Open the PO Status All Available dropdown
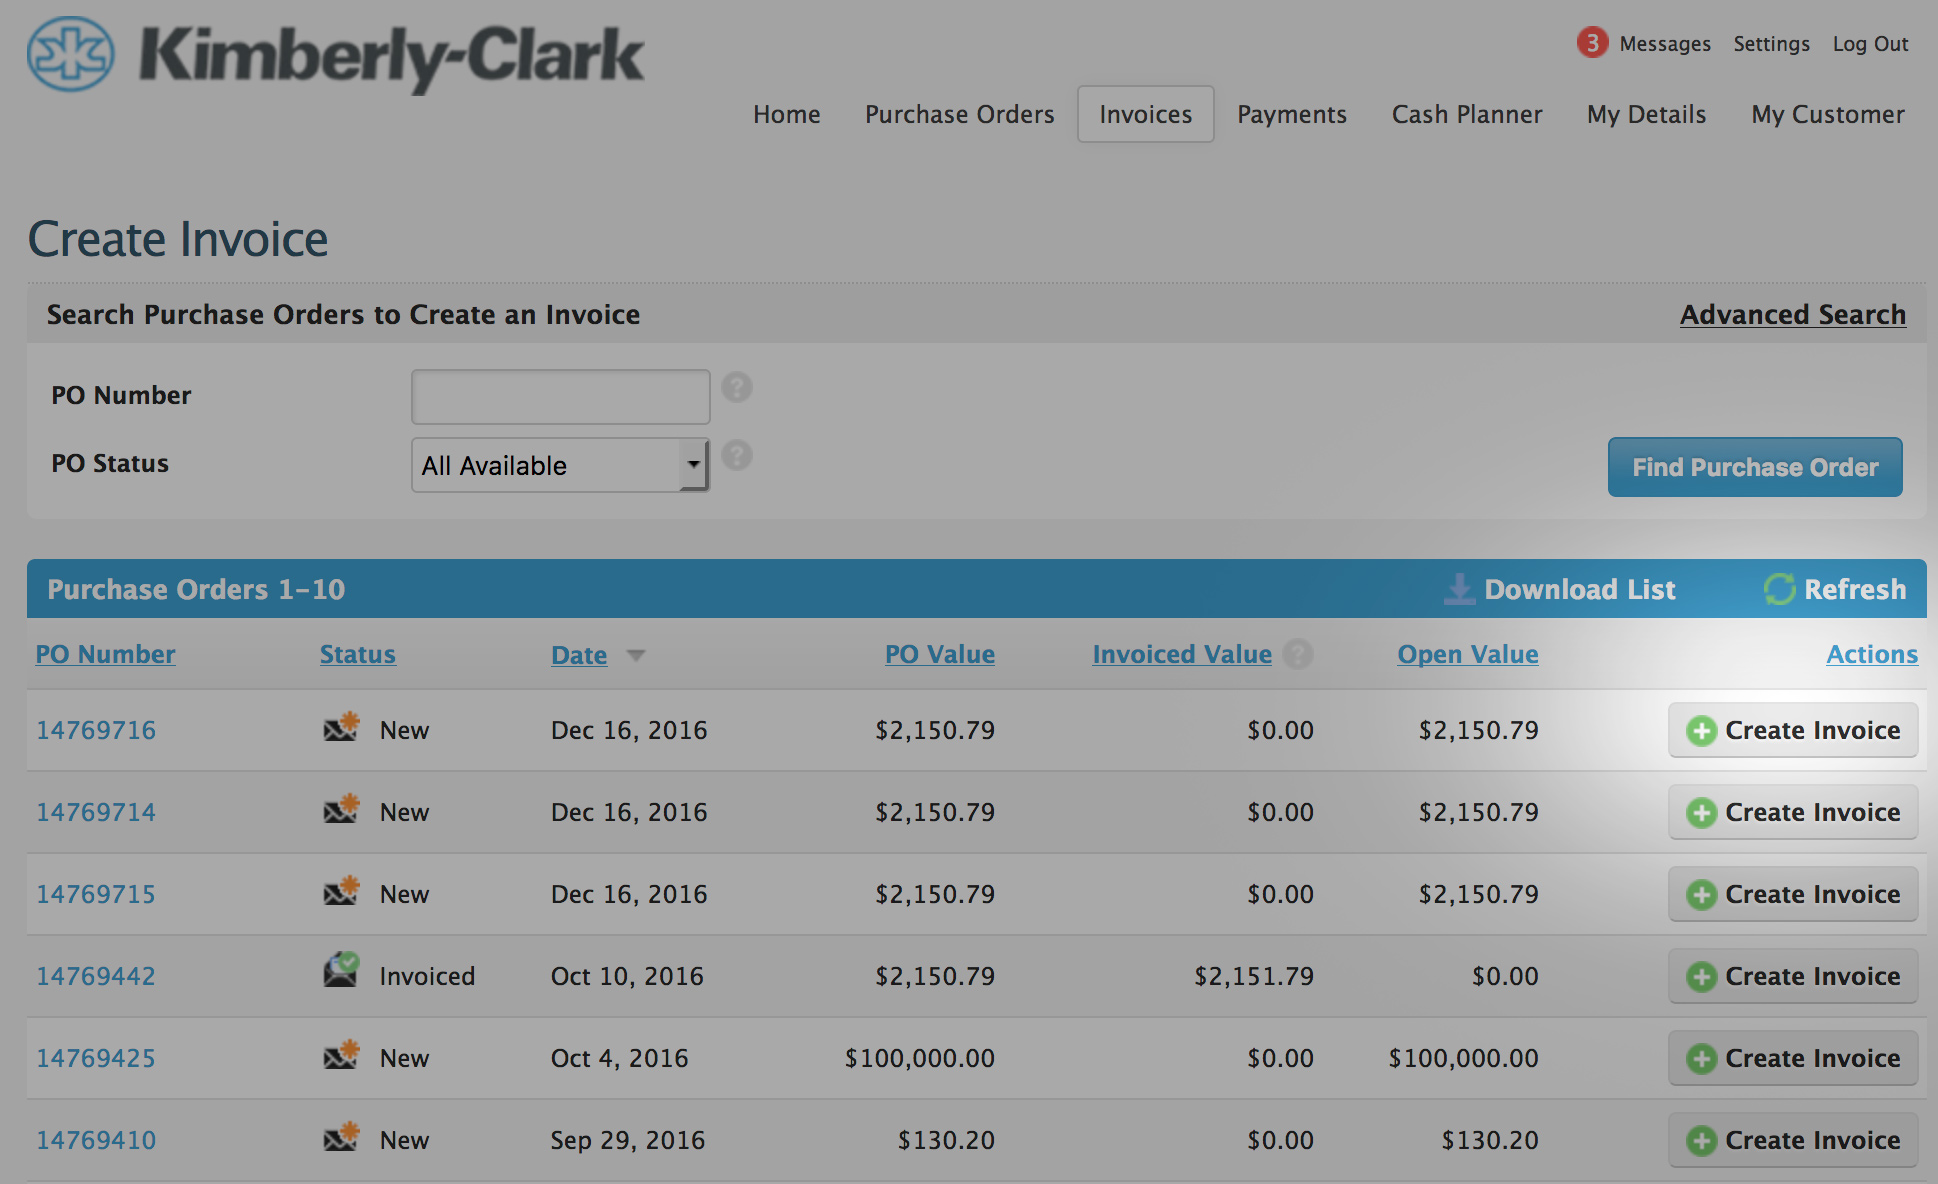Screen dimensions: 1938x1184 pos(560,465)
